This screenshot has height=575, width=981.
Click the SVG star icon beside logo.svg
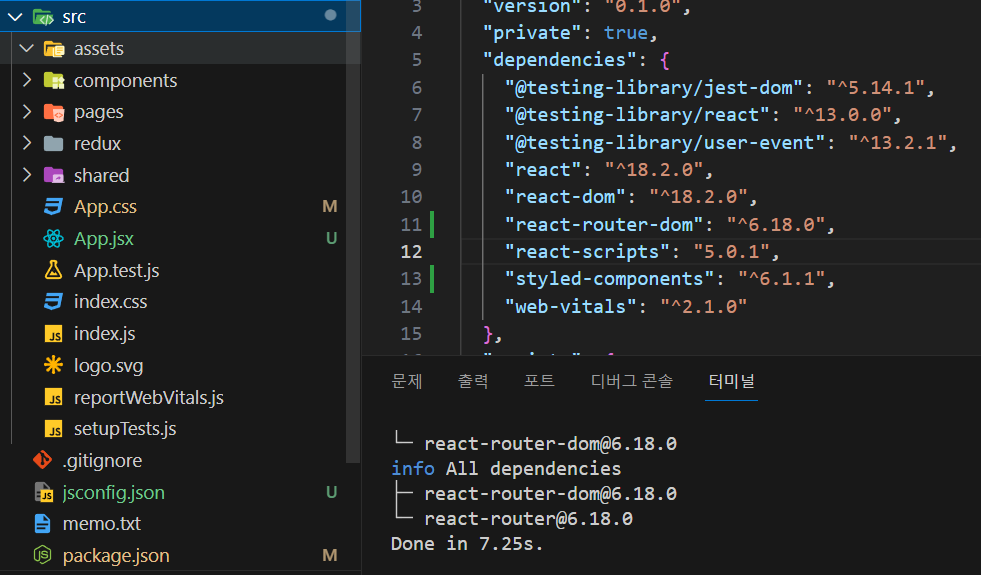pos(53,365)
